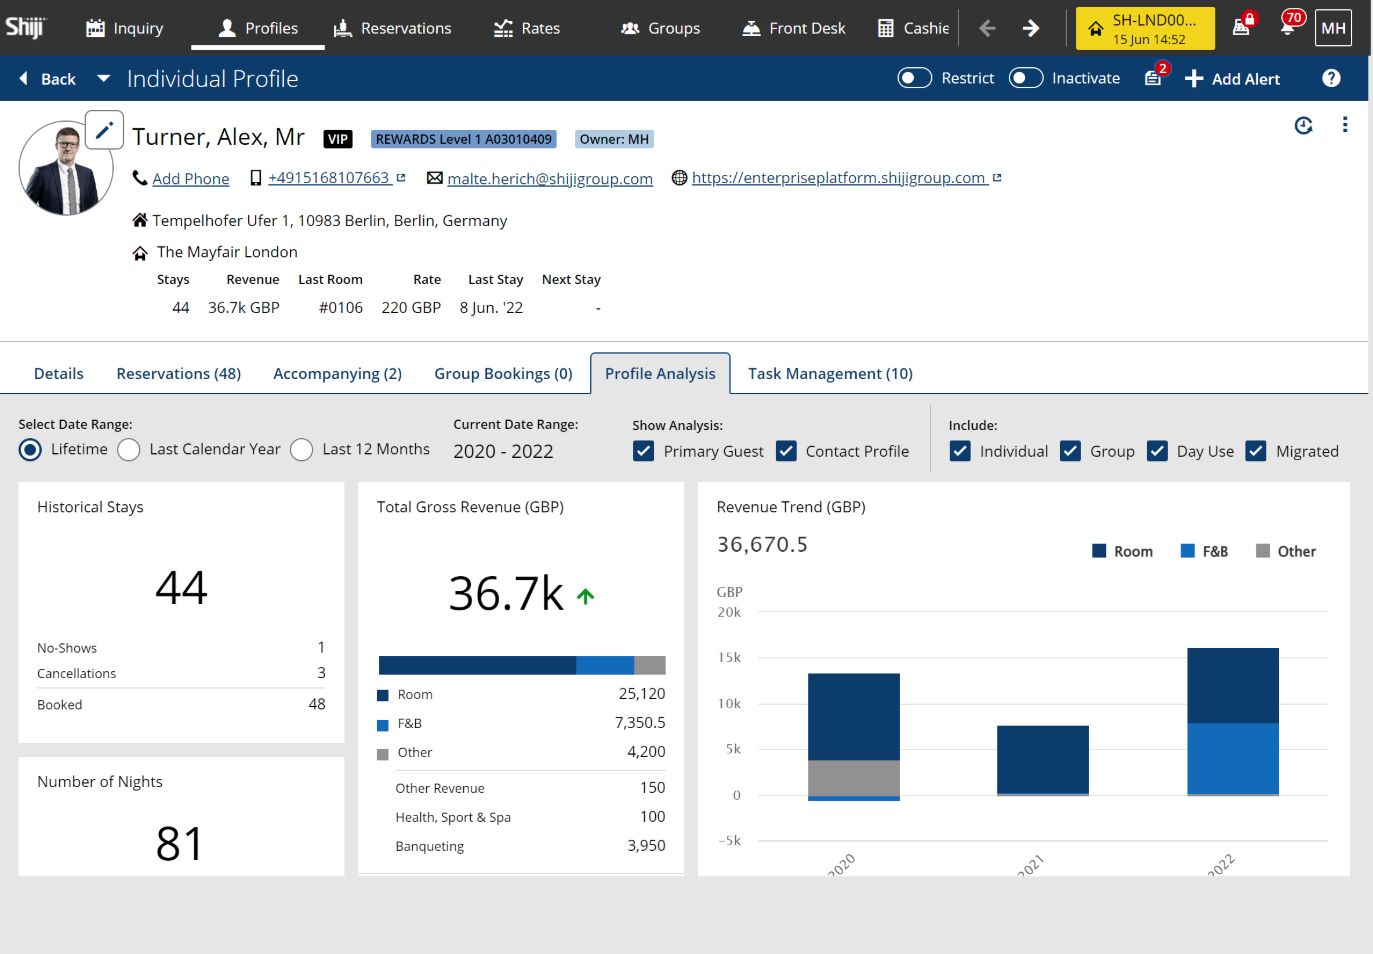Open the Front Desk menu
This screenshot has height=954, width=1373.
(x=794, y=28)
